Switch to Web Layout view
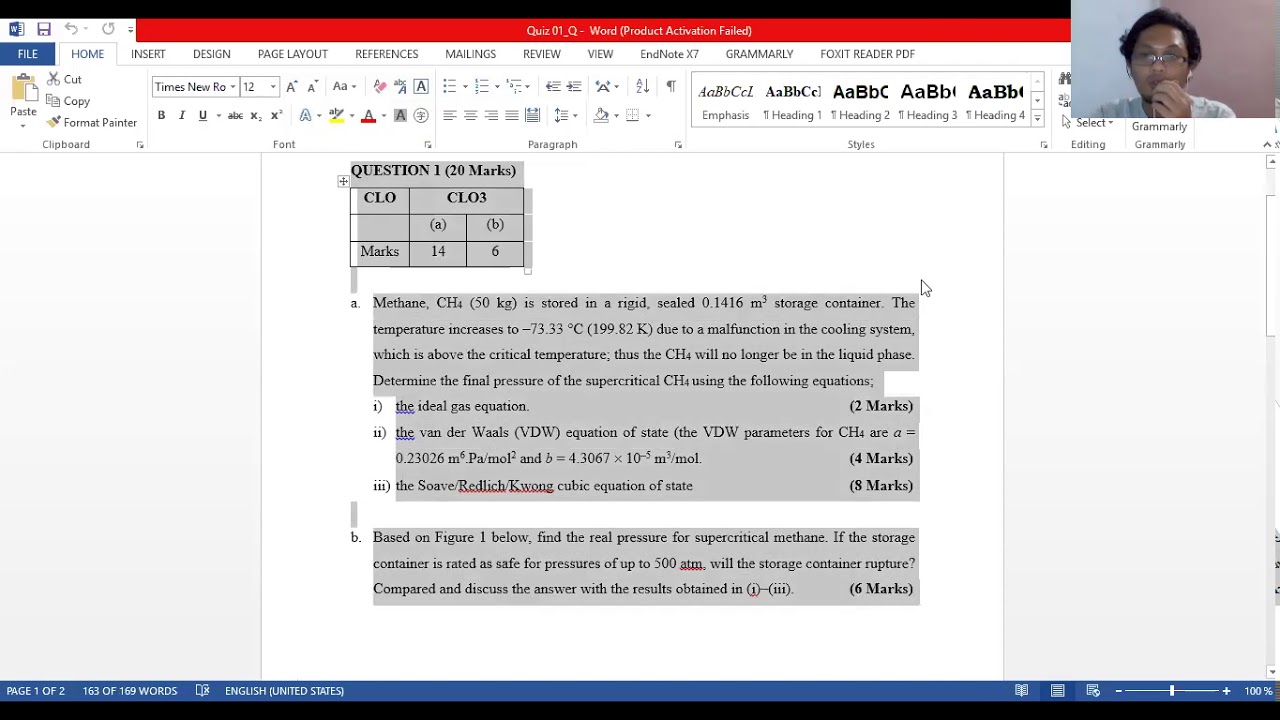The width and height of the screenshot is (1280, 720). coord(1093,691)
